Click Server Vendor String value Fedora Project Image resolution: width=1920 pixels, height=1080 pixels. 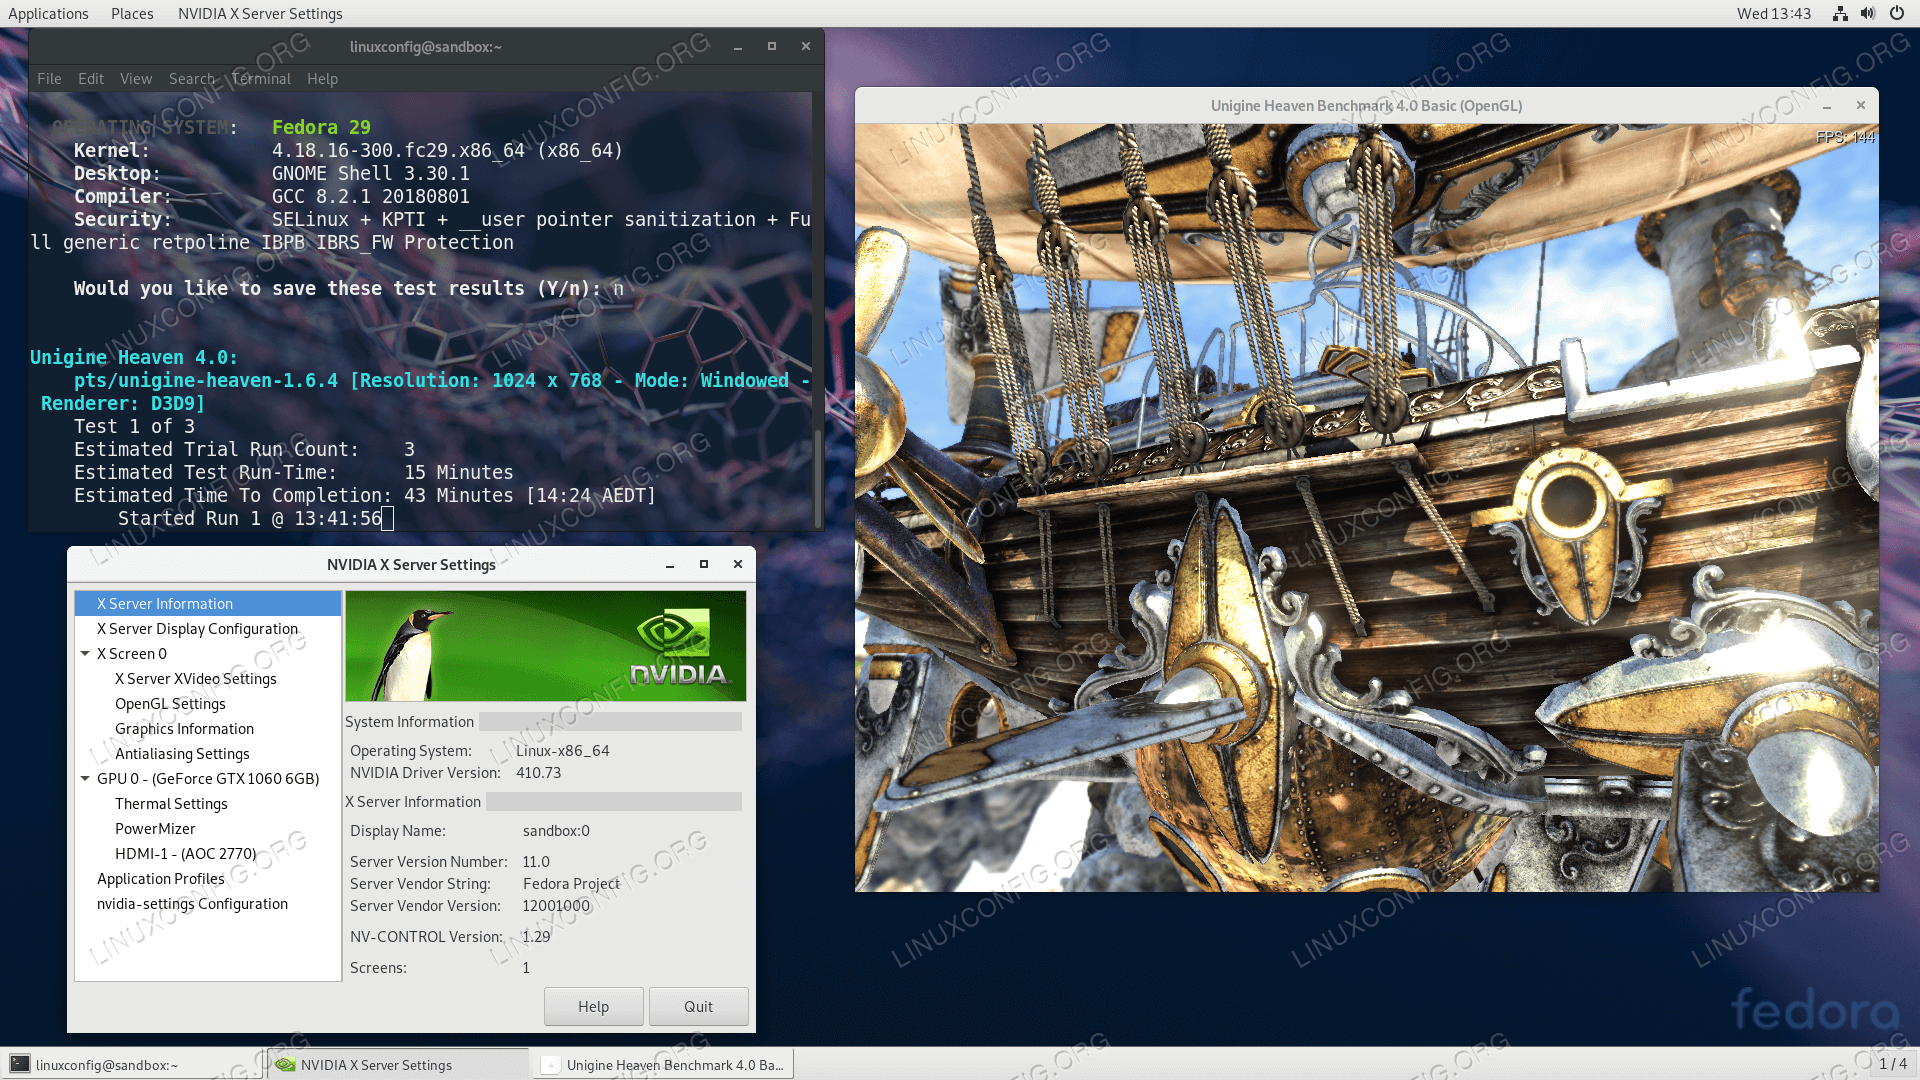571,883
